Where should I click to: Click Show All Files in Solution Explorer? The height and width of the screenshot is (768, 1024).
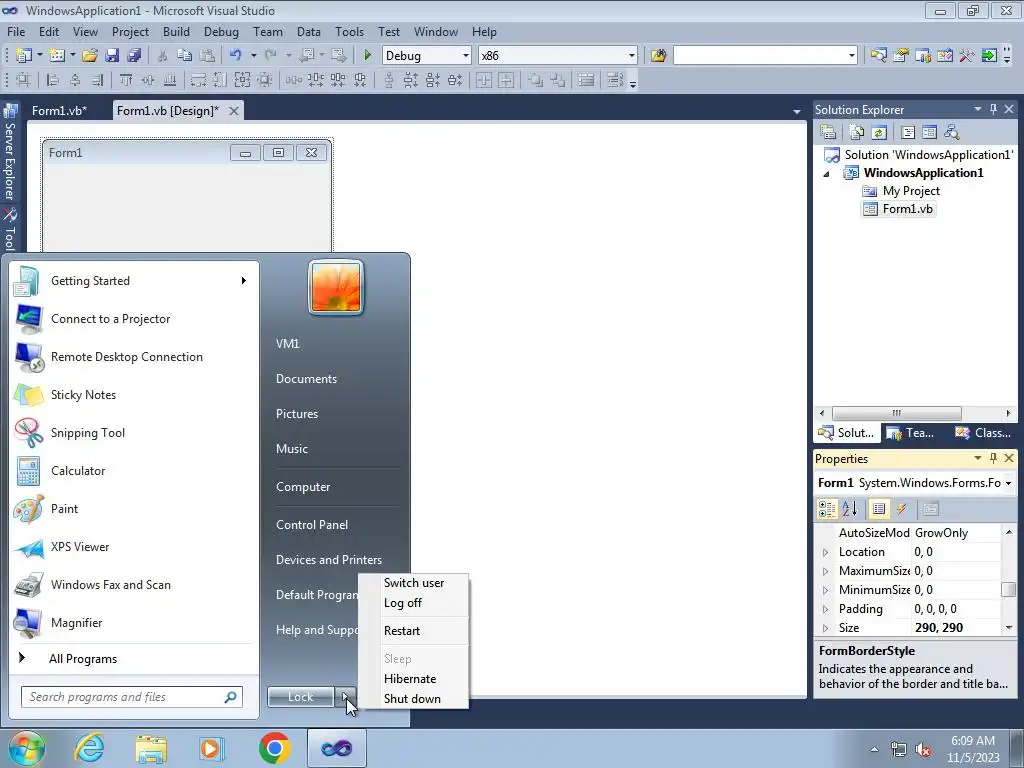[x=857, y=133]
